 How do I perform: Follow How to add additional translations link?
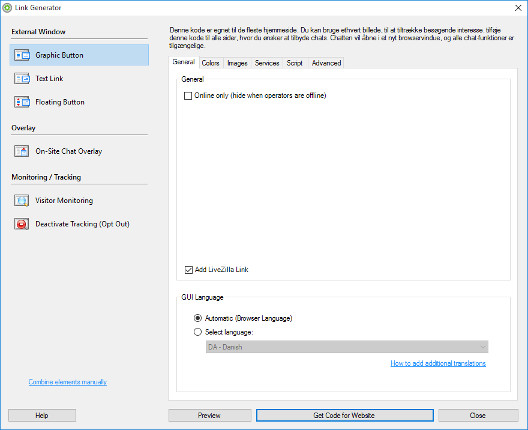click(x=438, y=363)
